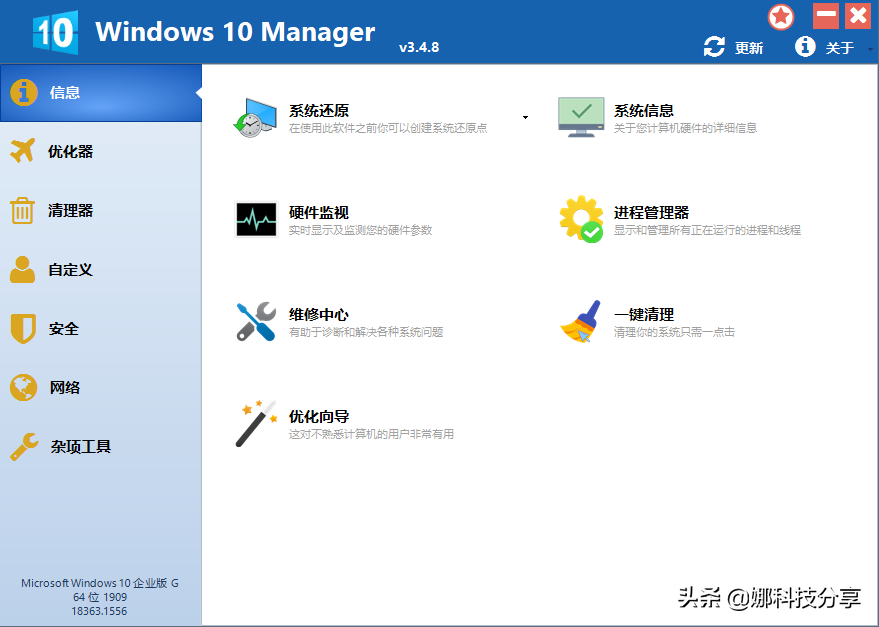Image resolution: width=879 pixels, height=627 pixels.
Task: Click description text 显示和管理所有正在运行的进程和线程
Action: tap(707, 230)
